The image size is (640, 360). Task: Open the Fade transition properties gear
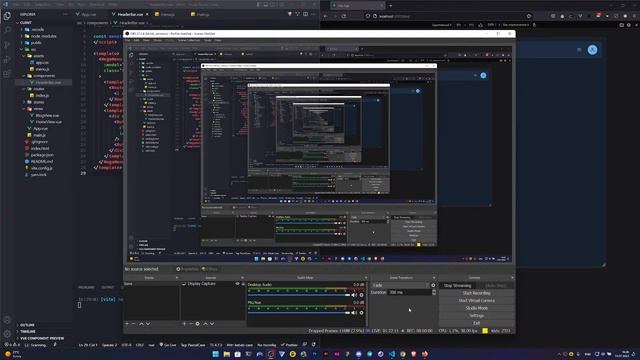coord(433,285)
